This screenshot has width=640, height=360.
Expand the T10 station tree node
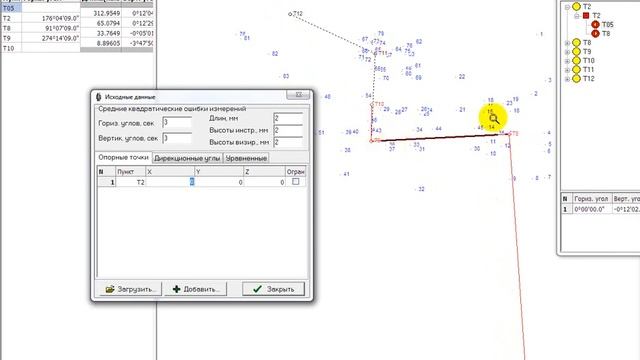pos(567,61)
